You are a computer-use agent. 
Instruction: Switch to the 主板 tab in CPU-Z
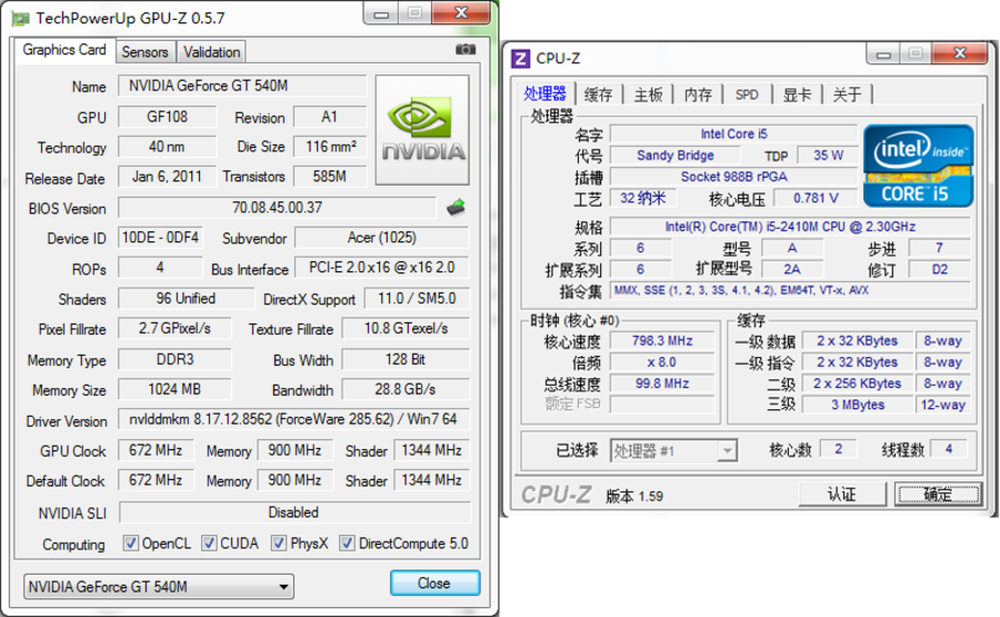649,95
